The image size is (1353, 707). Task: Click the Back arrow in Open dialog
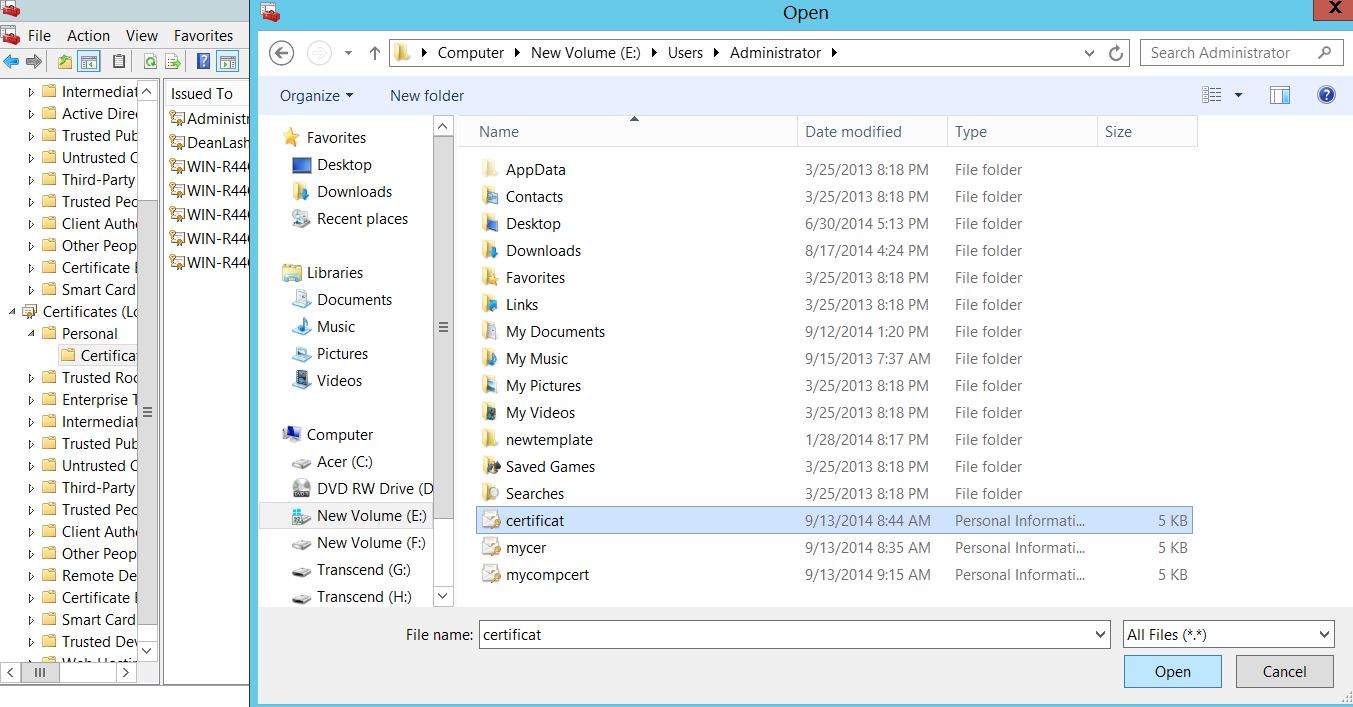click(x=281, y=53)
